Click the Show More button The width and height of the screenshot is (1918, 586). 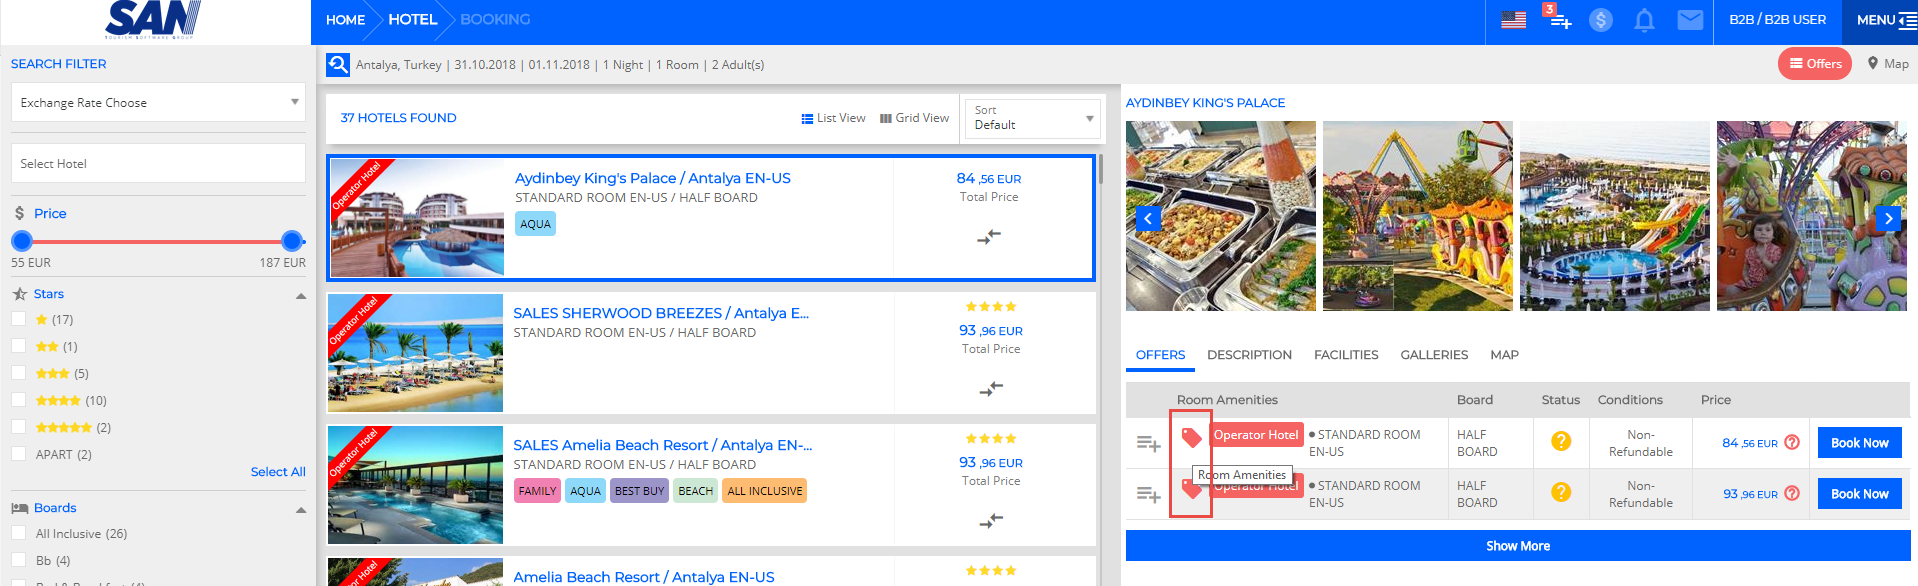[1517, 546]
